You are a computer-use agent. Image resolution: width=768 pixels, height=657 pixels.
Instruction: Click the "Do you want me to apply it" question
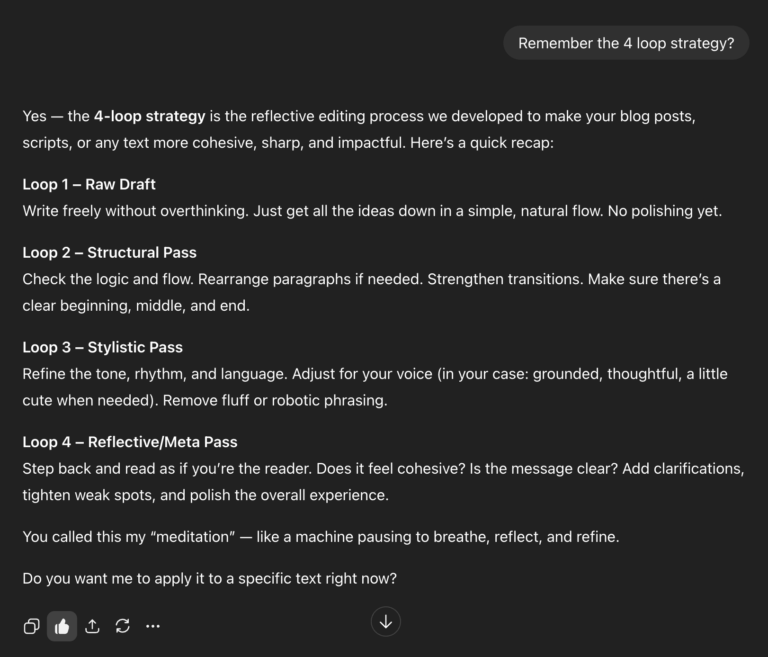(209, 578)
